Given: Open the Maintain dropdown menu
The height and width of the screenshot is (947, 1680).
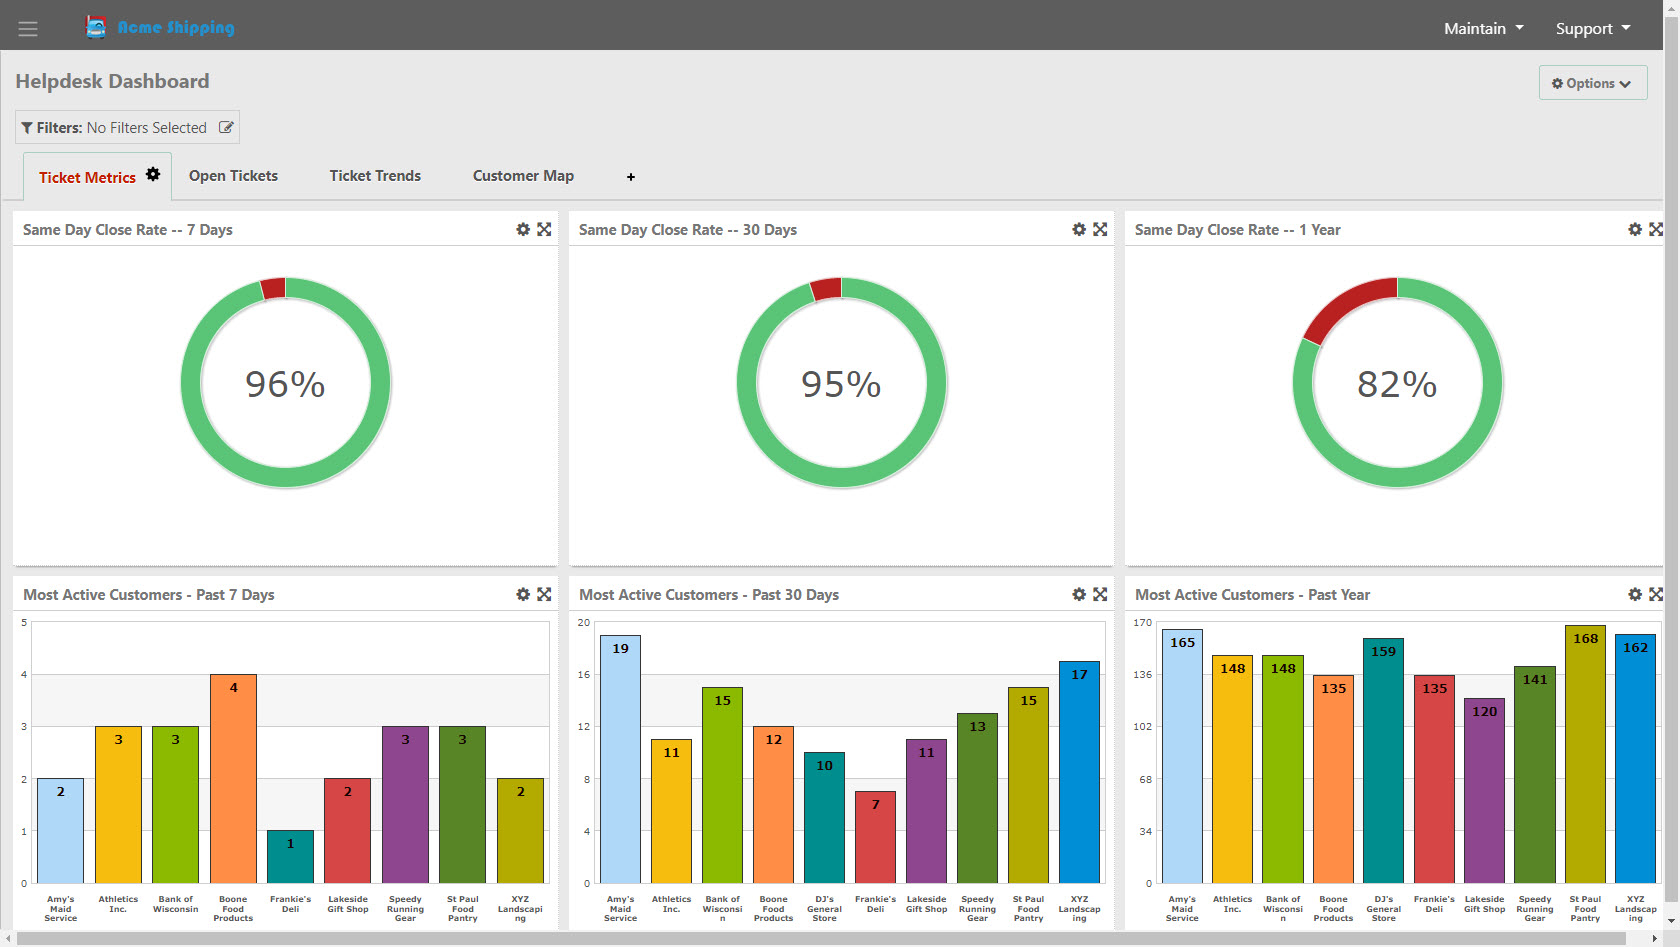Looking at the screenshot, I should [x=1483, y=28].
